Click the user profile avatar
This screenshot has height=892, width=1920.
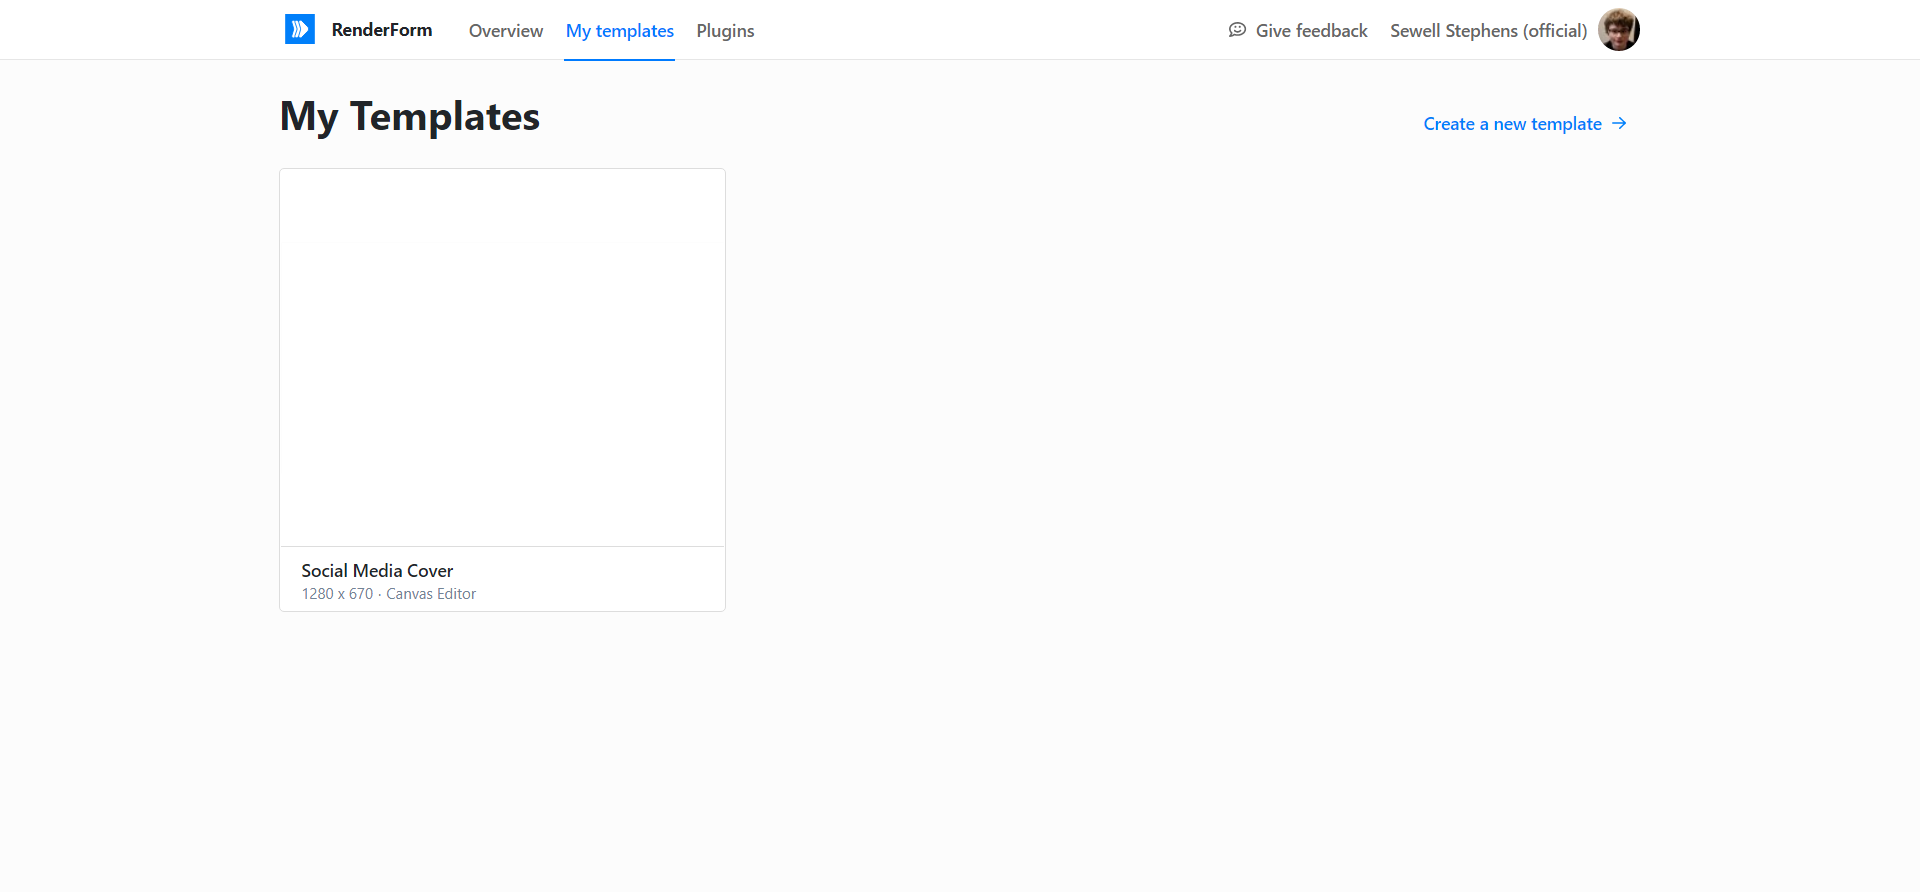coord(1619,30)
